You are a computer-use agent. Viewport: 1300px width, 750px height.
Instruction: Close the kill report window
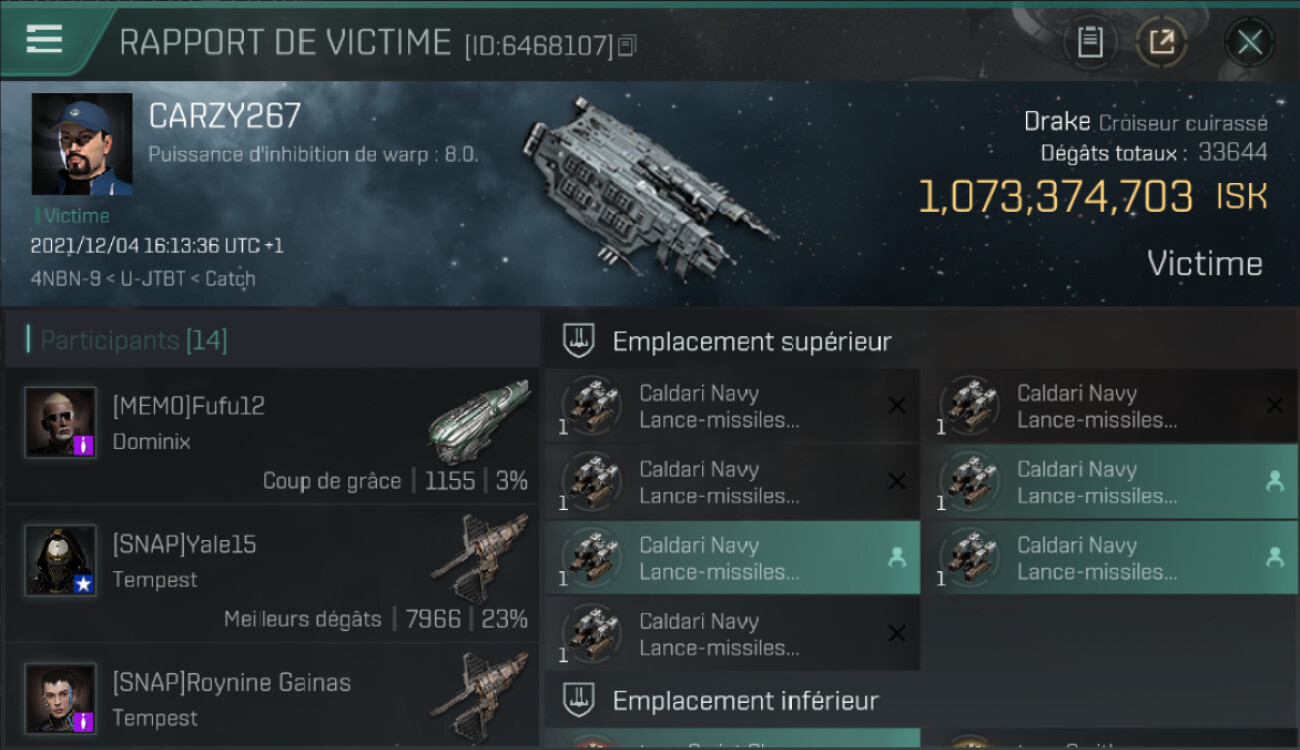1249,42
